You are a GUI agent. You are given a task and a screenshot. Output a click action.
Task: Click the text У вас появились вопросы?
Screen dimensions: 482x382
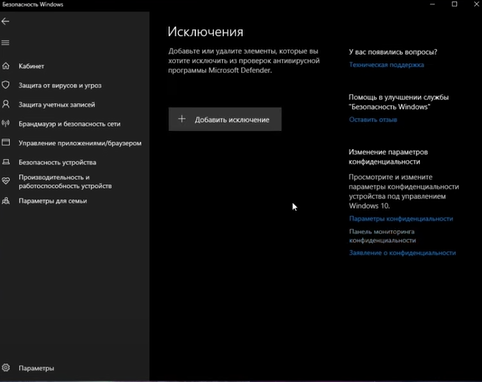393,52
